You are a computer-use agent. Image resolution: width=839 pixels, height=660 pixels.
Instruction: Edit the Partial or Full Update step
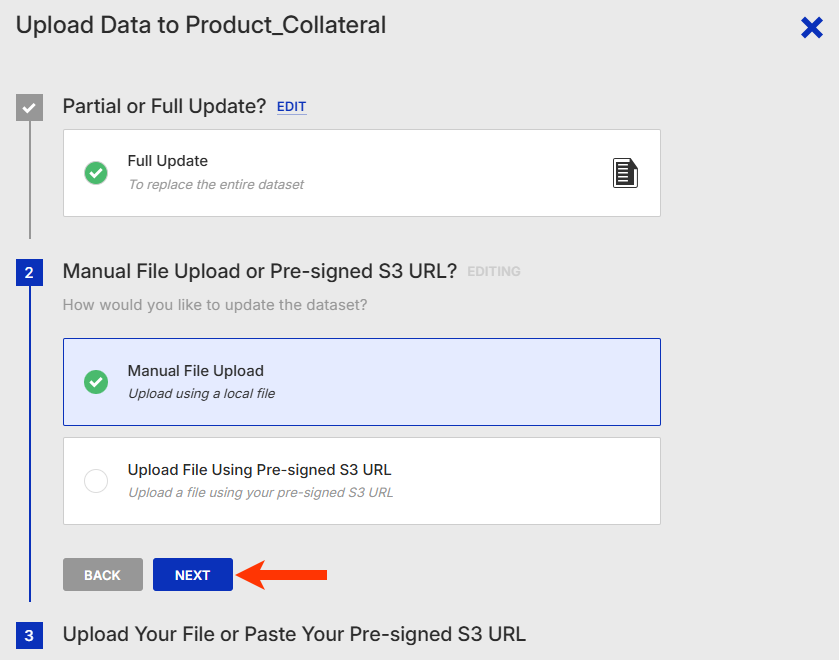[291, 107]
